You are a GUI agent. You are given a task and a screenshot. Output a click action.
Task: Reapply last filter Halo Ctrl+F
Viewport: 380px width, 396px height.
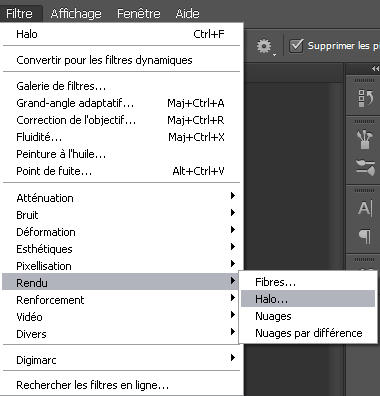[x=121, y=34]
